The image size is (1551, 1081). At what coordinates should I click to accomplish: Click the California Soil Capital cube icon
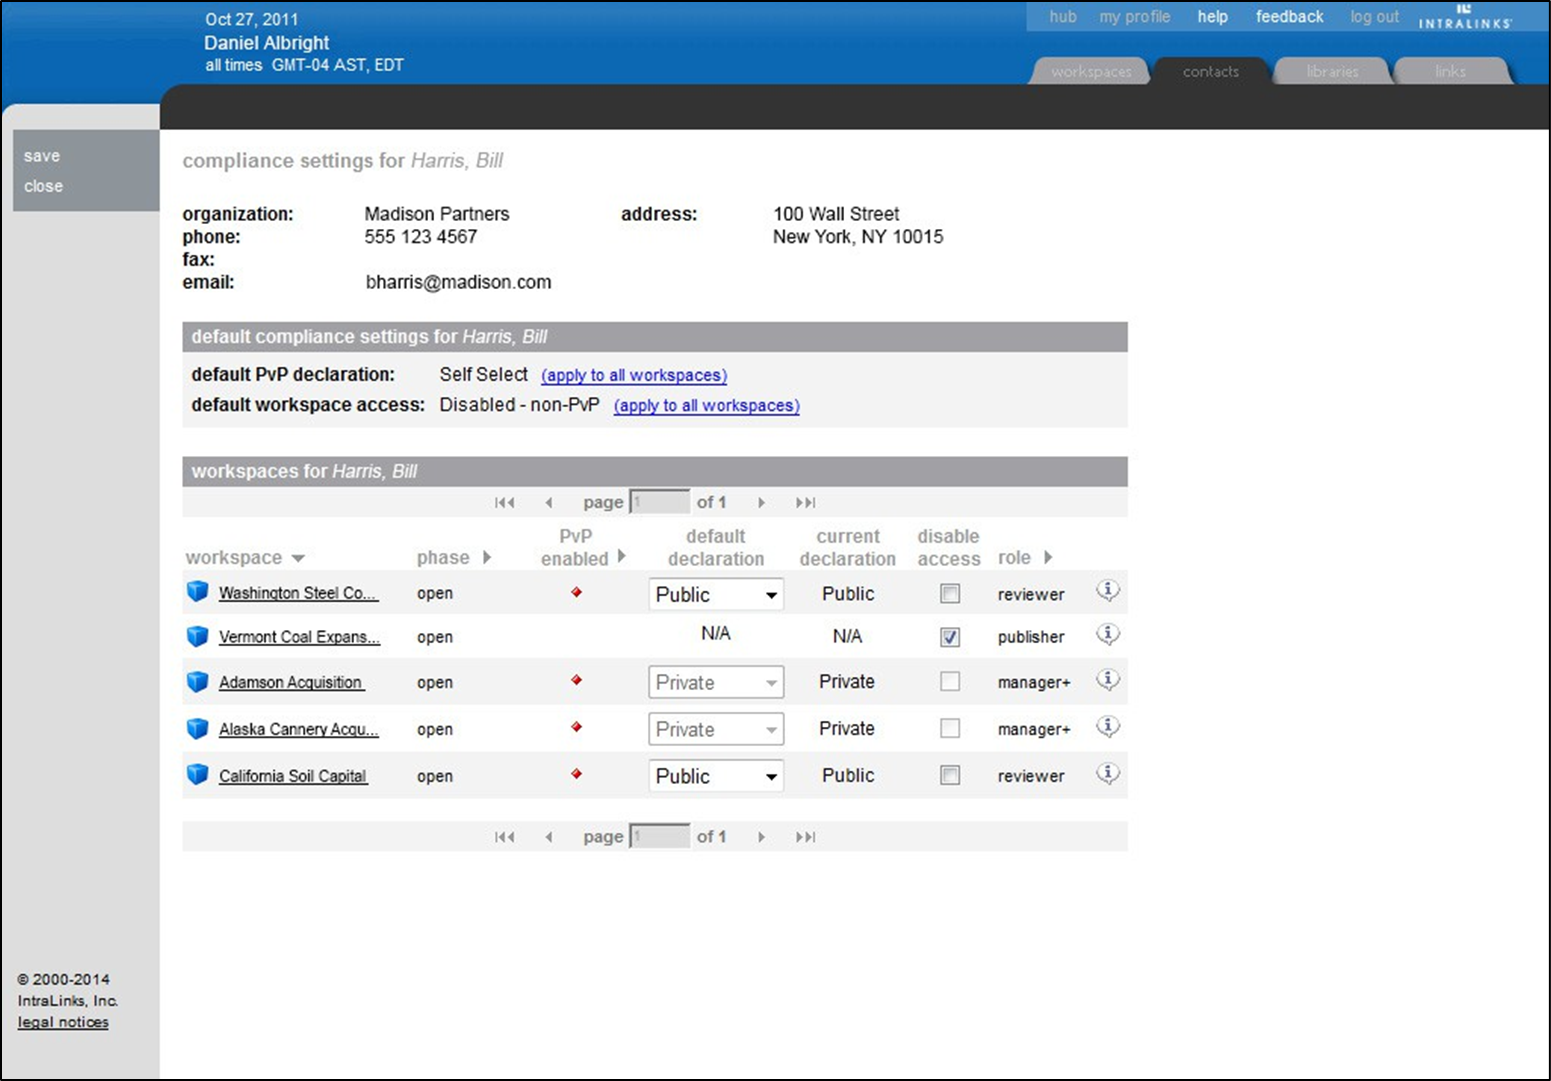click(197, 774)
